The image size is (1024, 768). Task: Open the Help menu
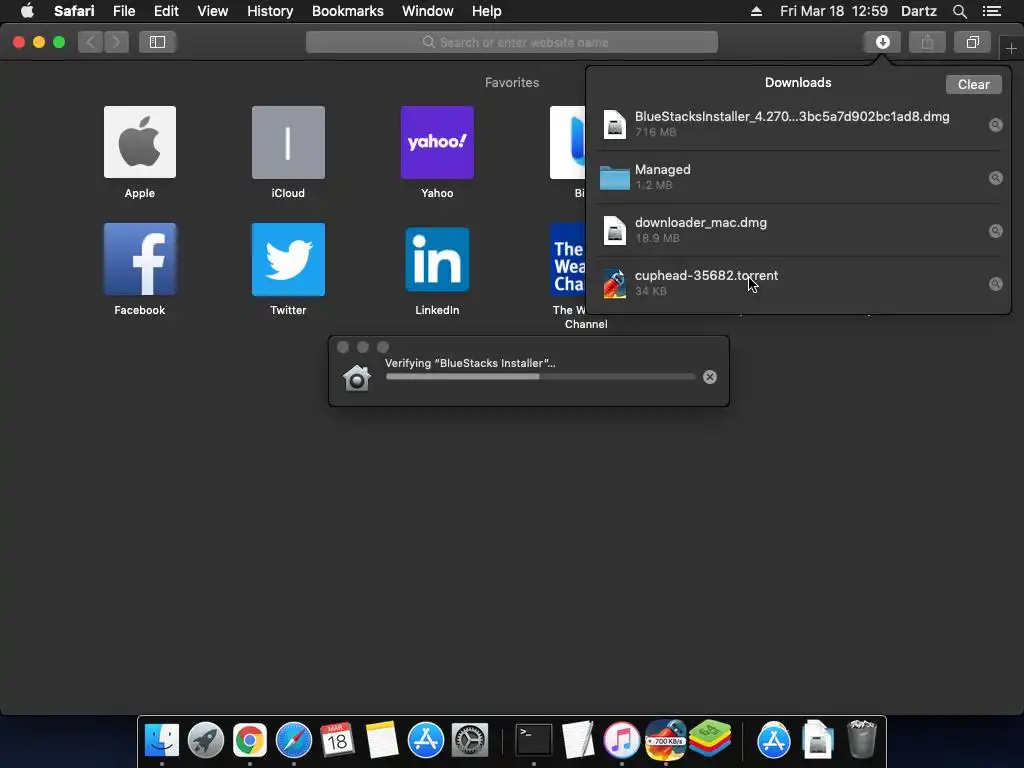click(x=487, y=11)
